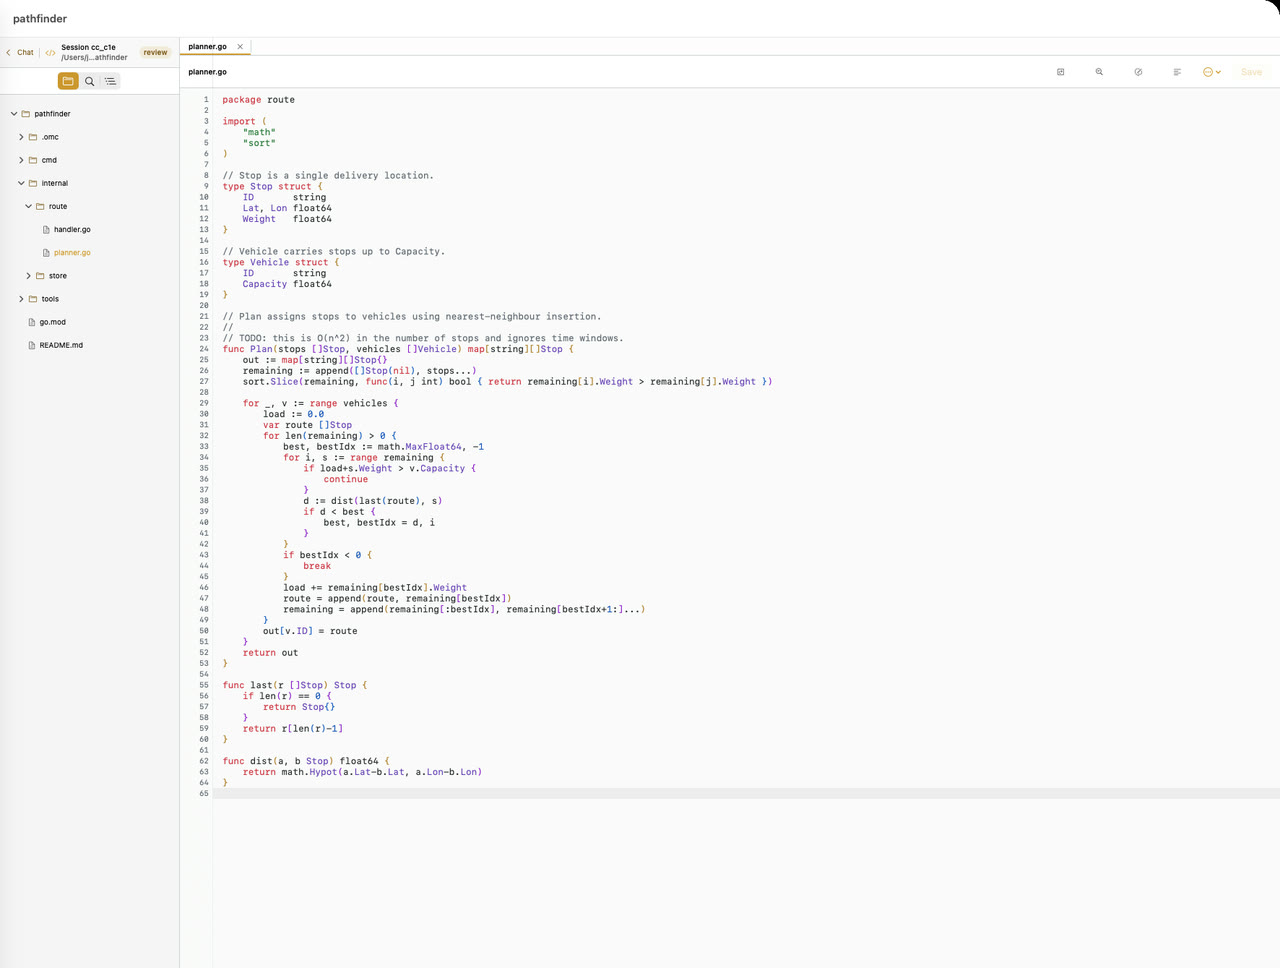The height and width of the screenshot is (968, 1280).
Task: Click the handler.go file icon
Action: pyautogui.click(x=46, y=229)
